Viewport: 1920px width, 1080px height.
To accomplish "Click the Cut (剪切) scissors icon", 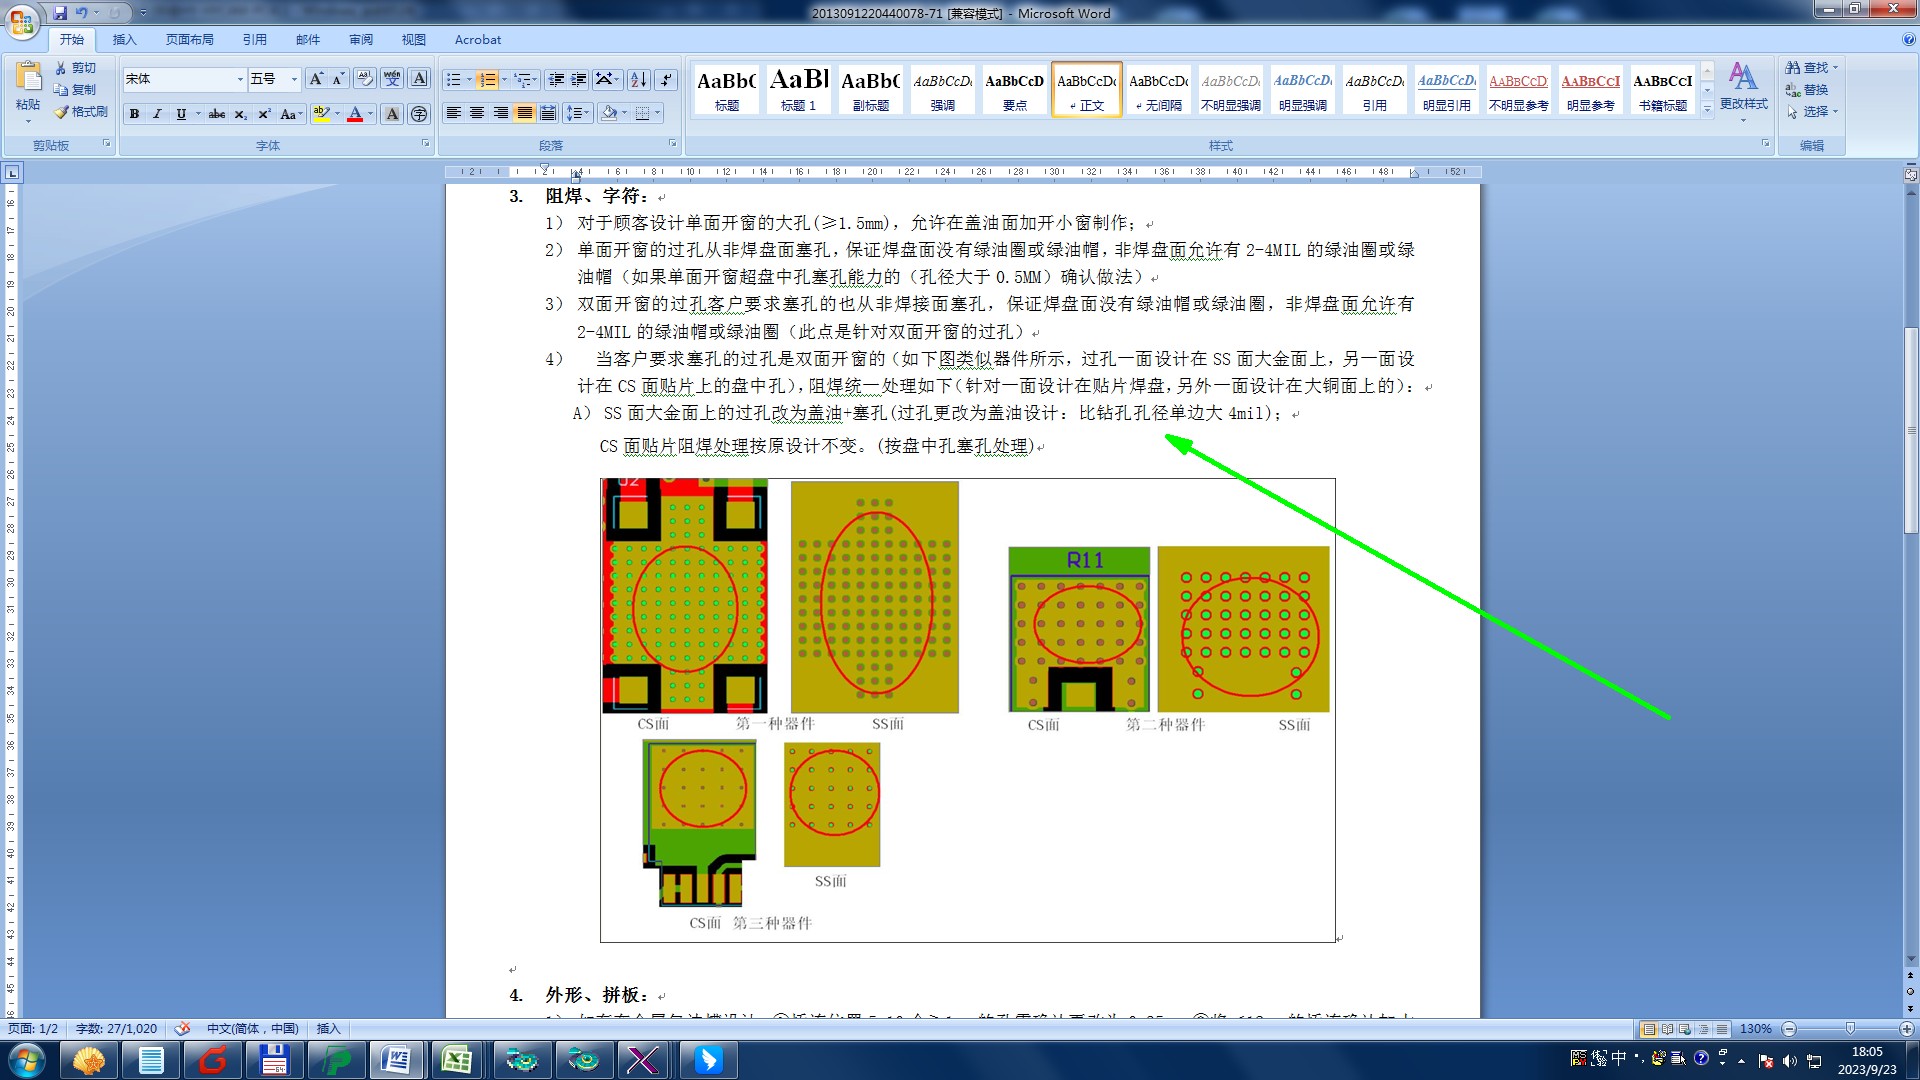I will pyautogui.click(x=61, y=68).
